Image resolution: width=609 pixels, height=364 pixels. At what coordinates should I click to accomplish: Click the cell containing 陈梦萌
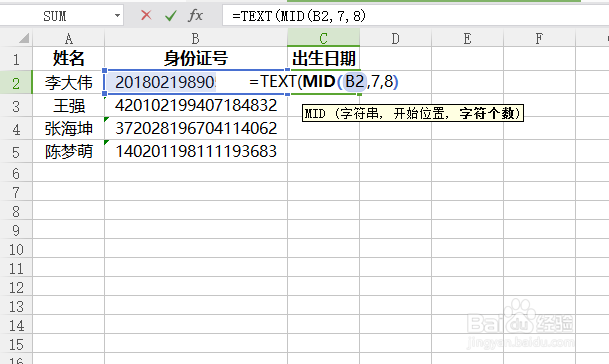69,152
